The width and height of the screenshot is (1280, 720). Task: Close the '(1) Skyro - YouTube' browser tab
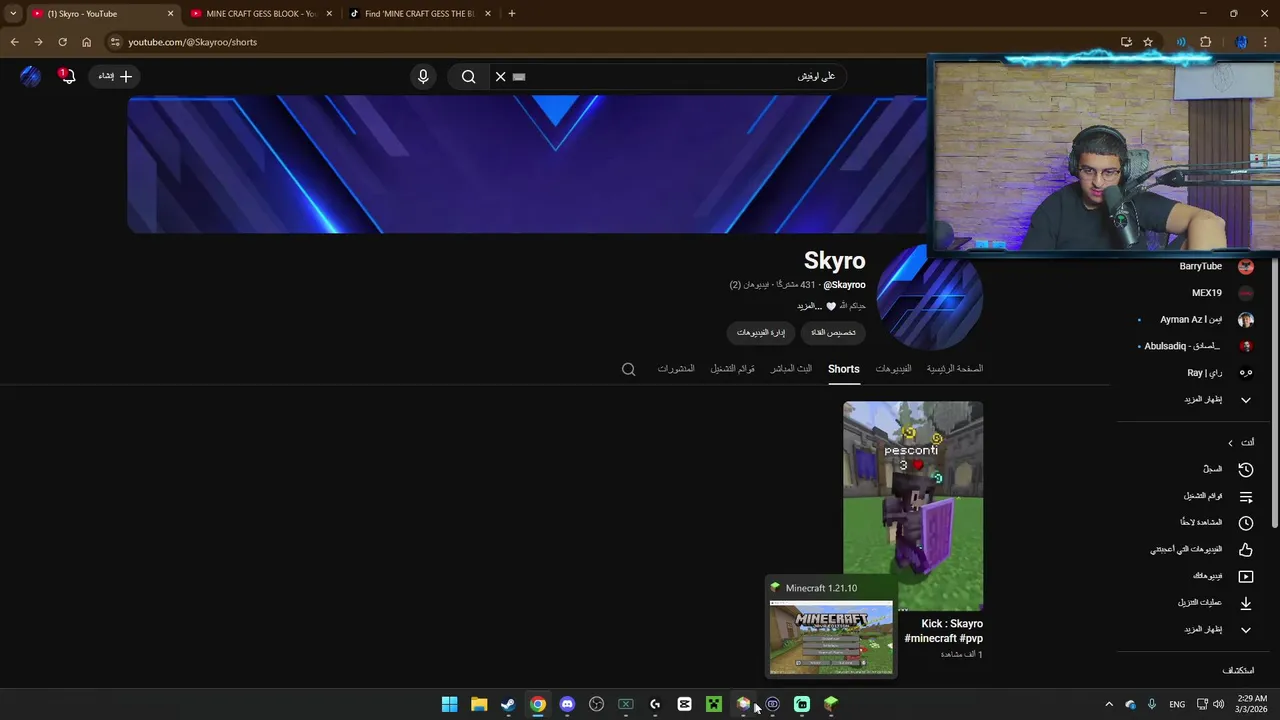tap(170, 14)
